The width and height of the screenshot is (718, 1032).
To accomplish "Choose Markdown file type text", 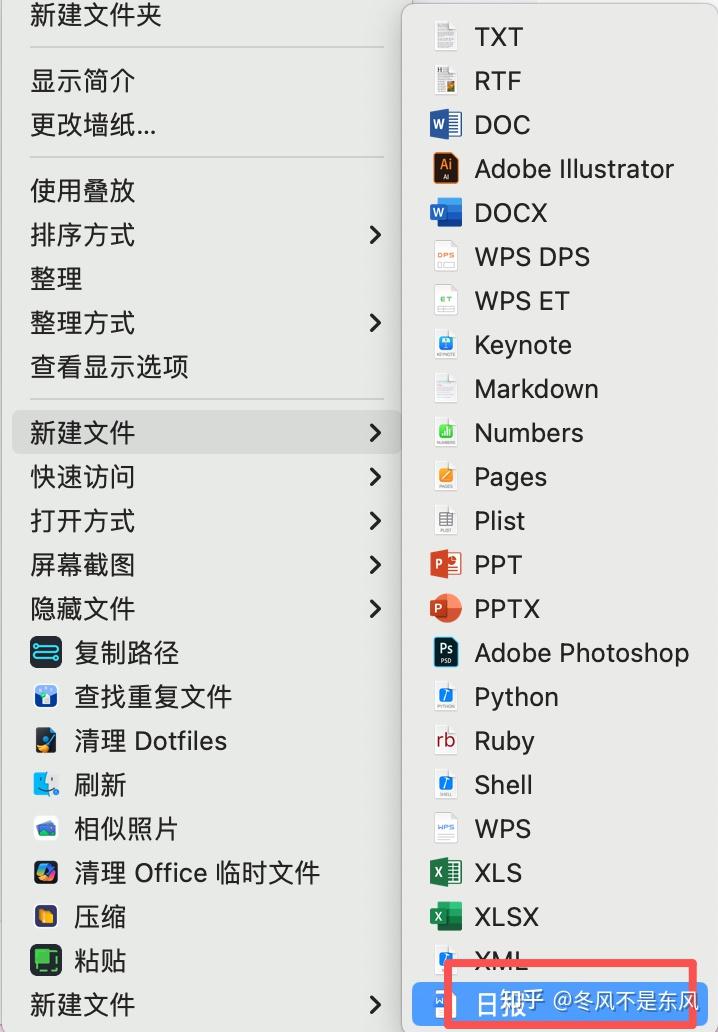I will click(536, 389).
